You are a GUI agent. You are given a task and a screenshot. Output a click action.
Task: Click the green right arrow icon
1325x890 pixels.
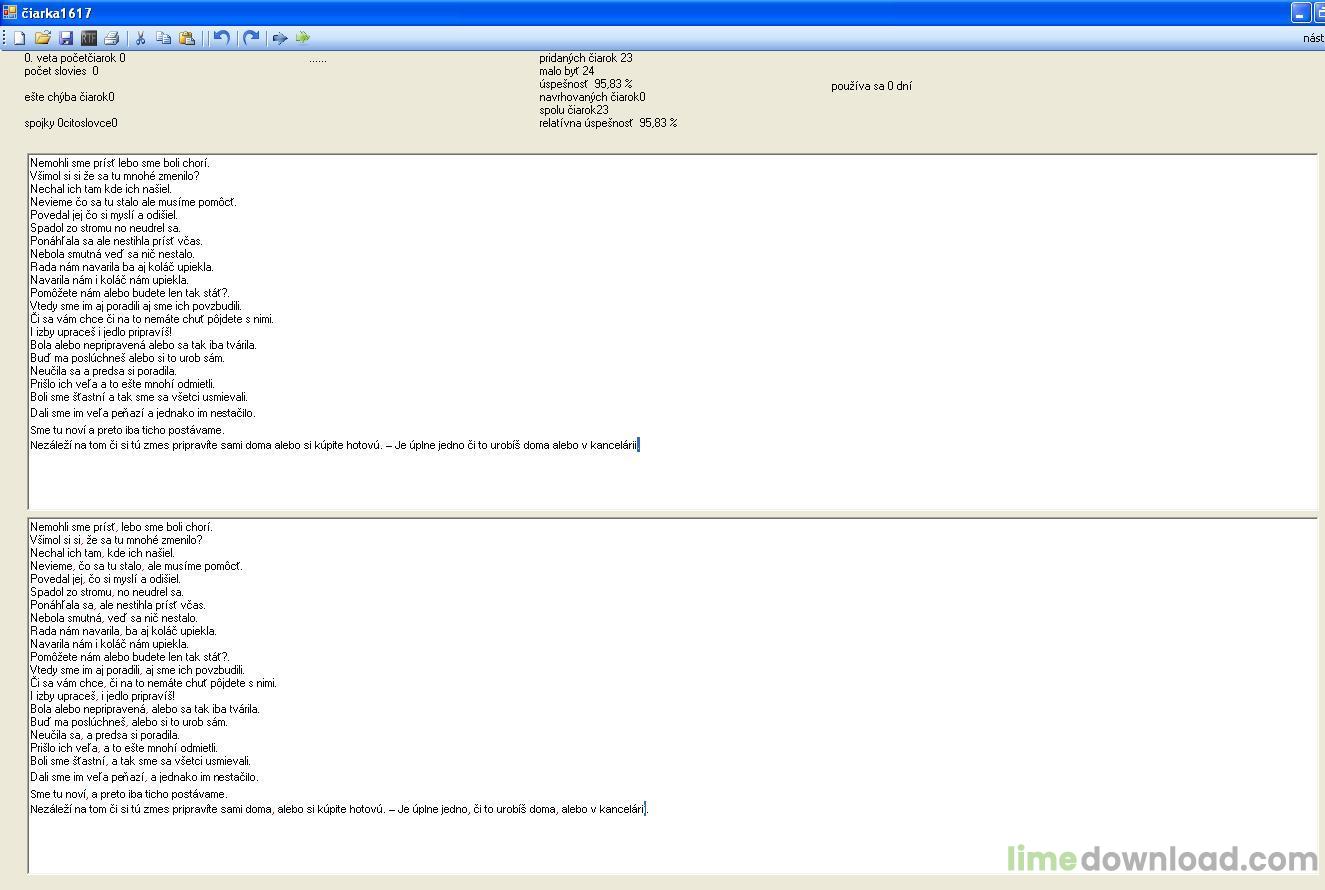303,38
